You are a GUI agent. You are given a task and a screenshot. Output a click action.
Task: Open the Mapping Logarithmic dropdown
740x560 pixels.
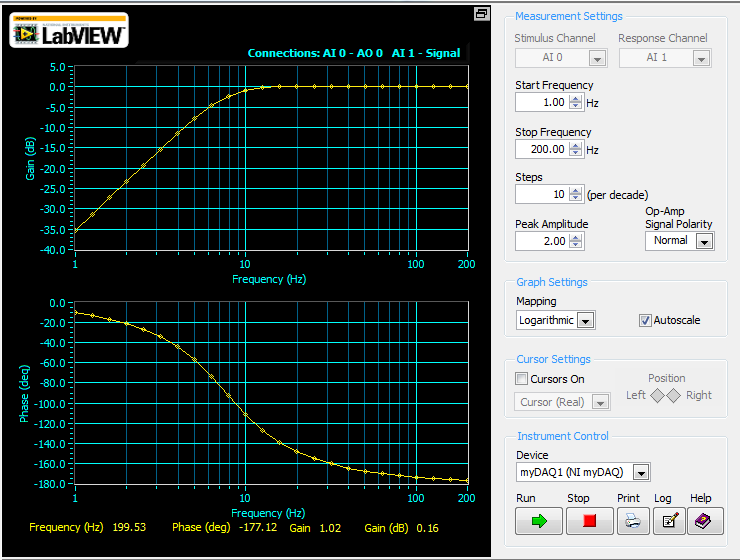[x=585, y=320]
